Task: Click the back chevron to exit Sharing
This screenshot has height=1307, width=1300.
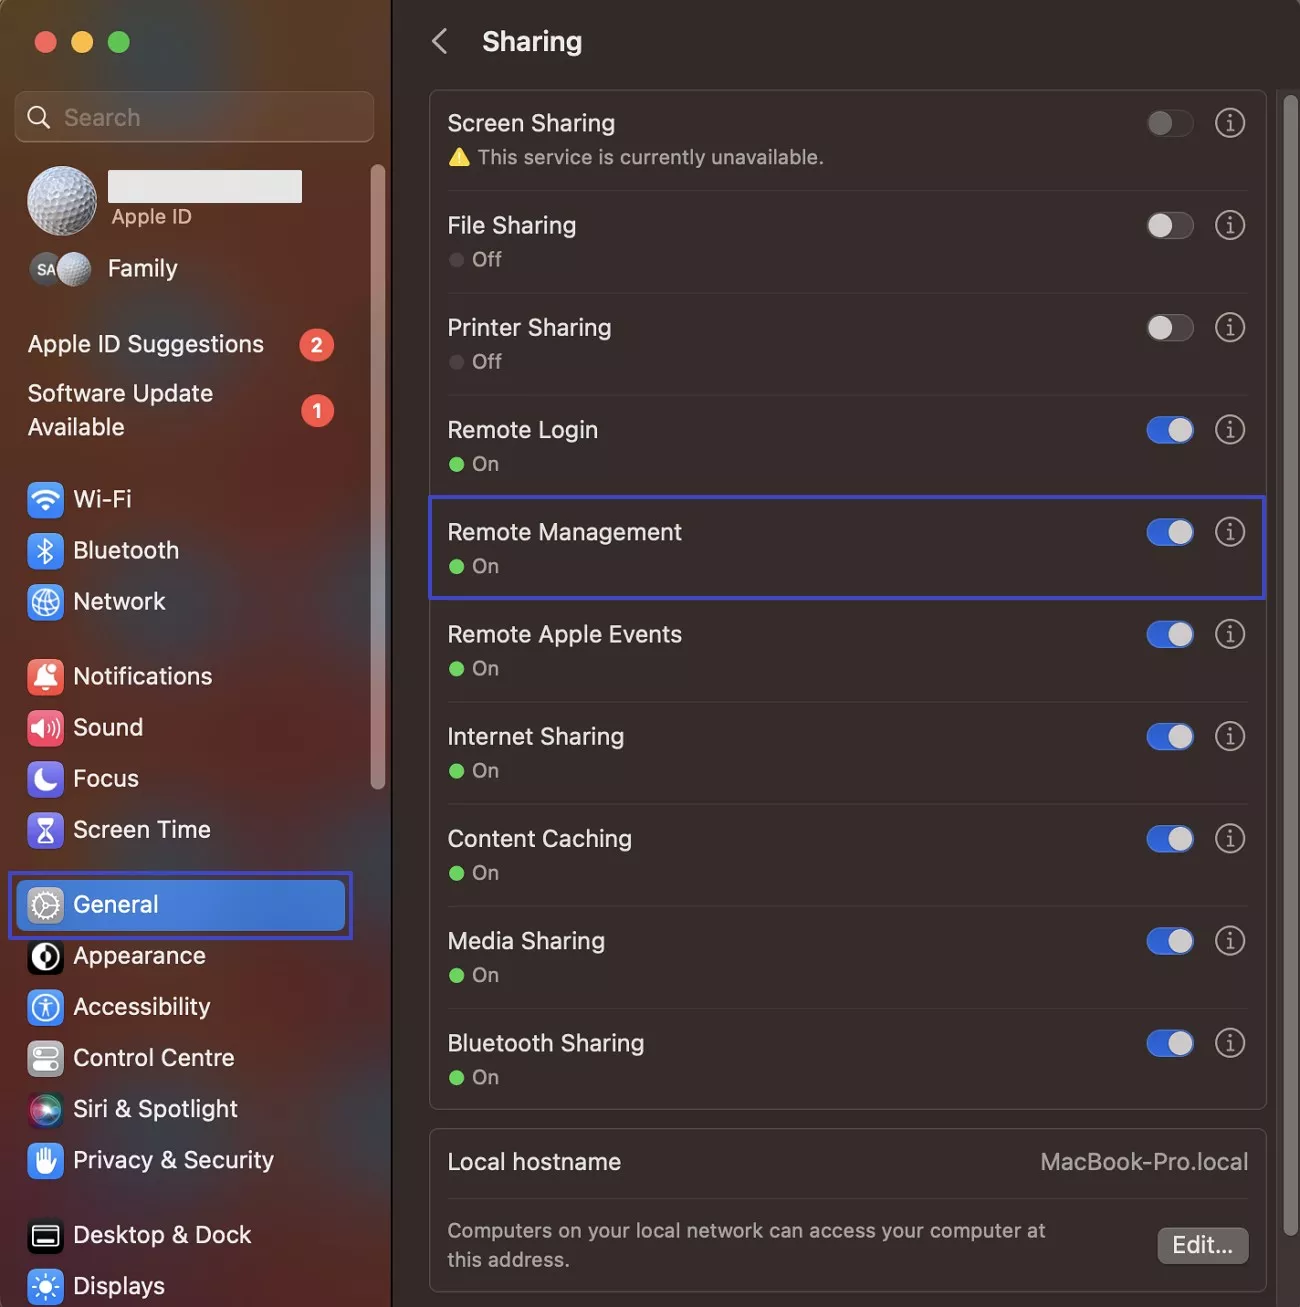Action: click(x=440, y=41)
